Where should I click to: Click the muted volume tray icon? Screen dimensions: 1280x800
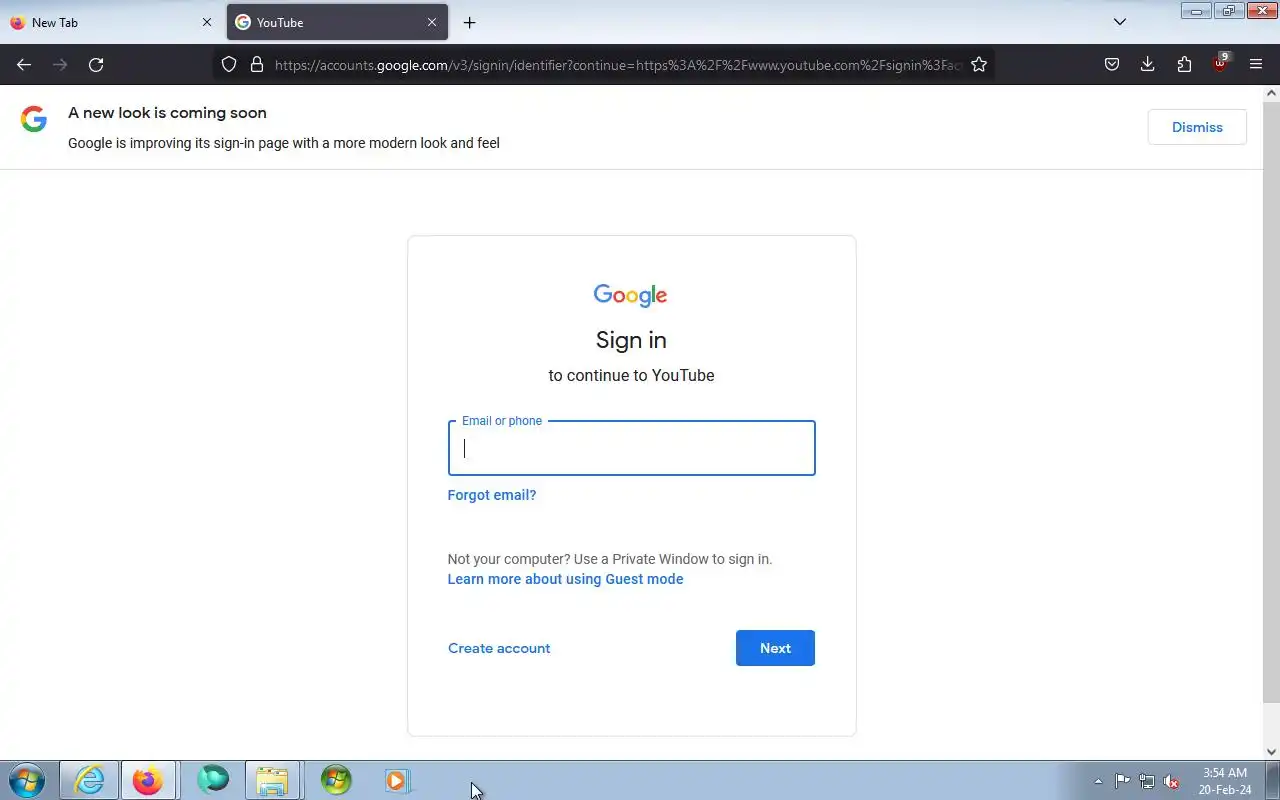(x=1171, y=781)
